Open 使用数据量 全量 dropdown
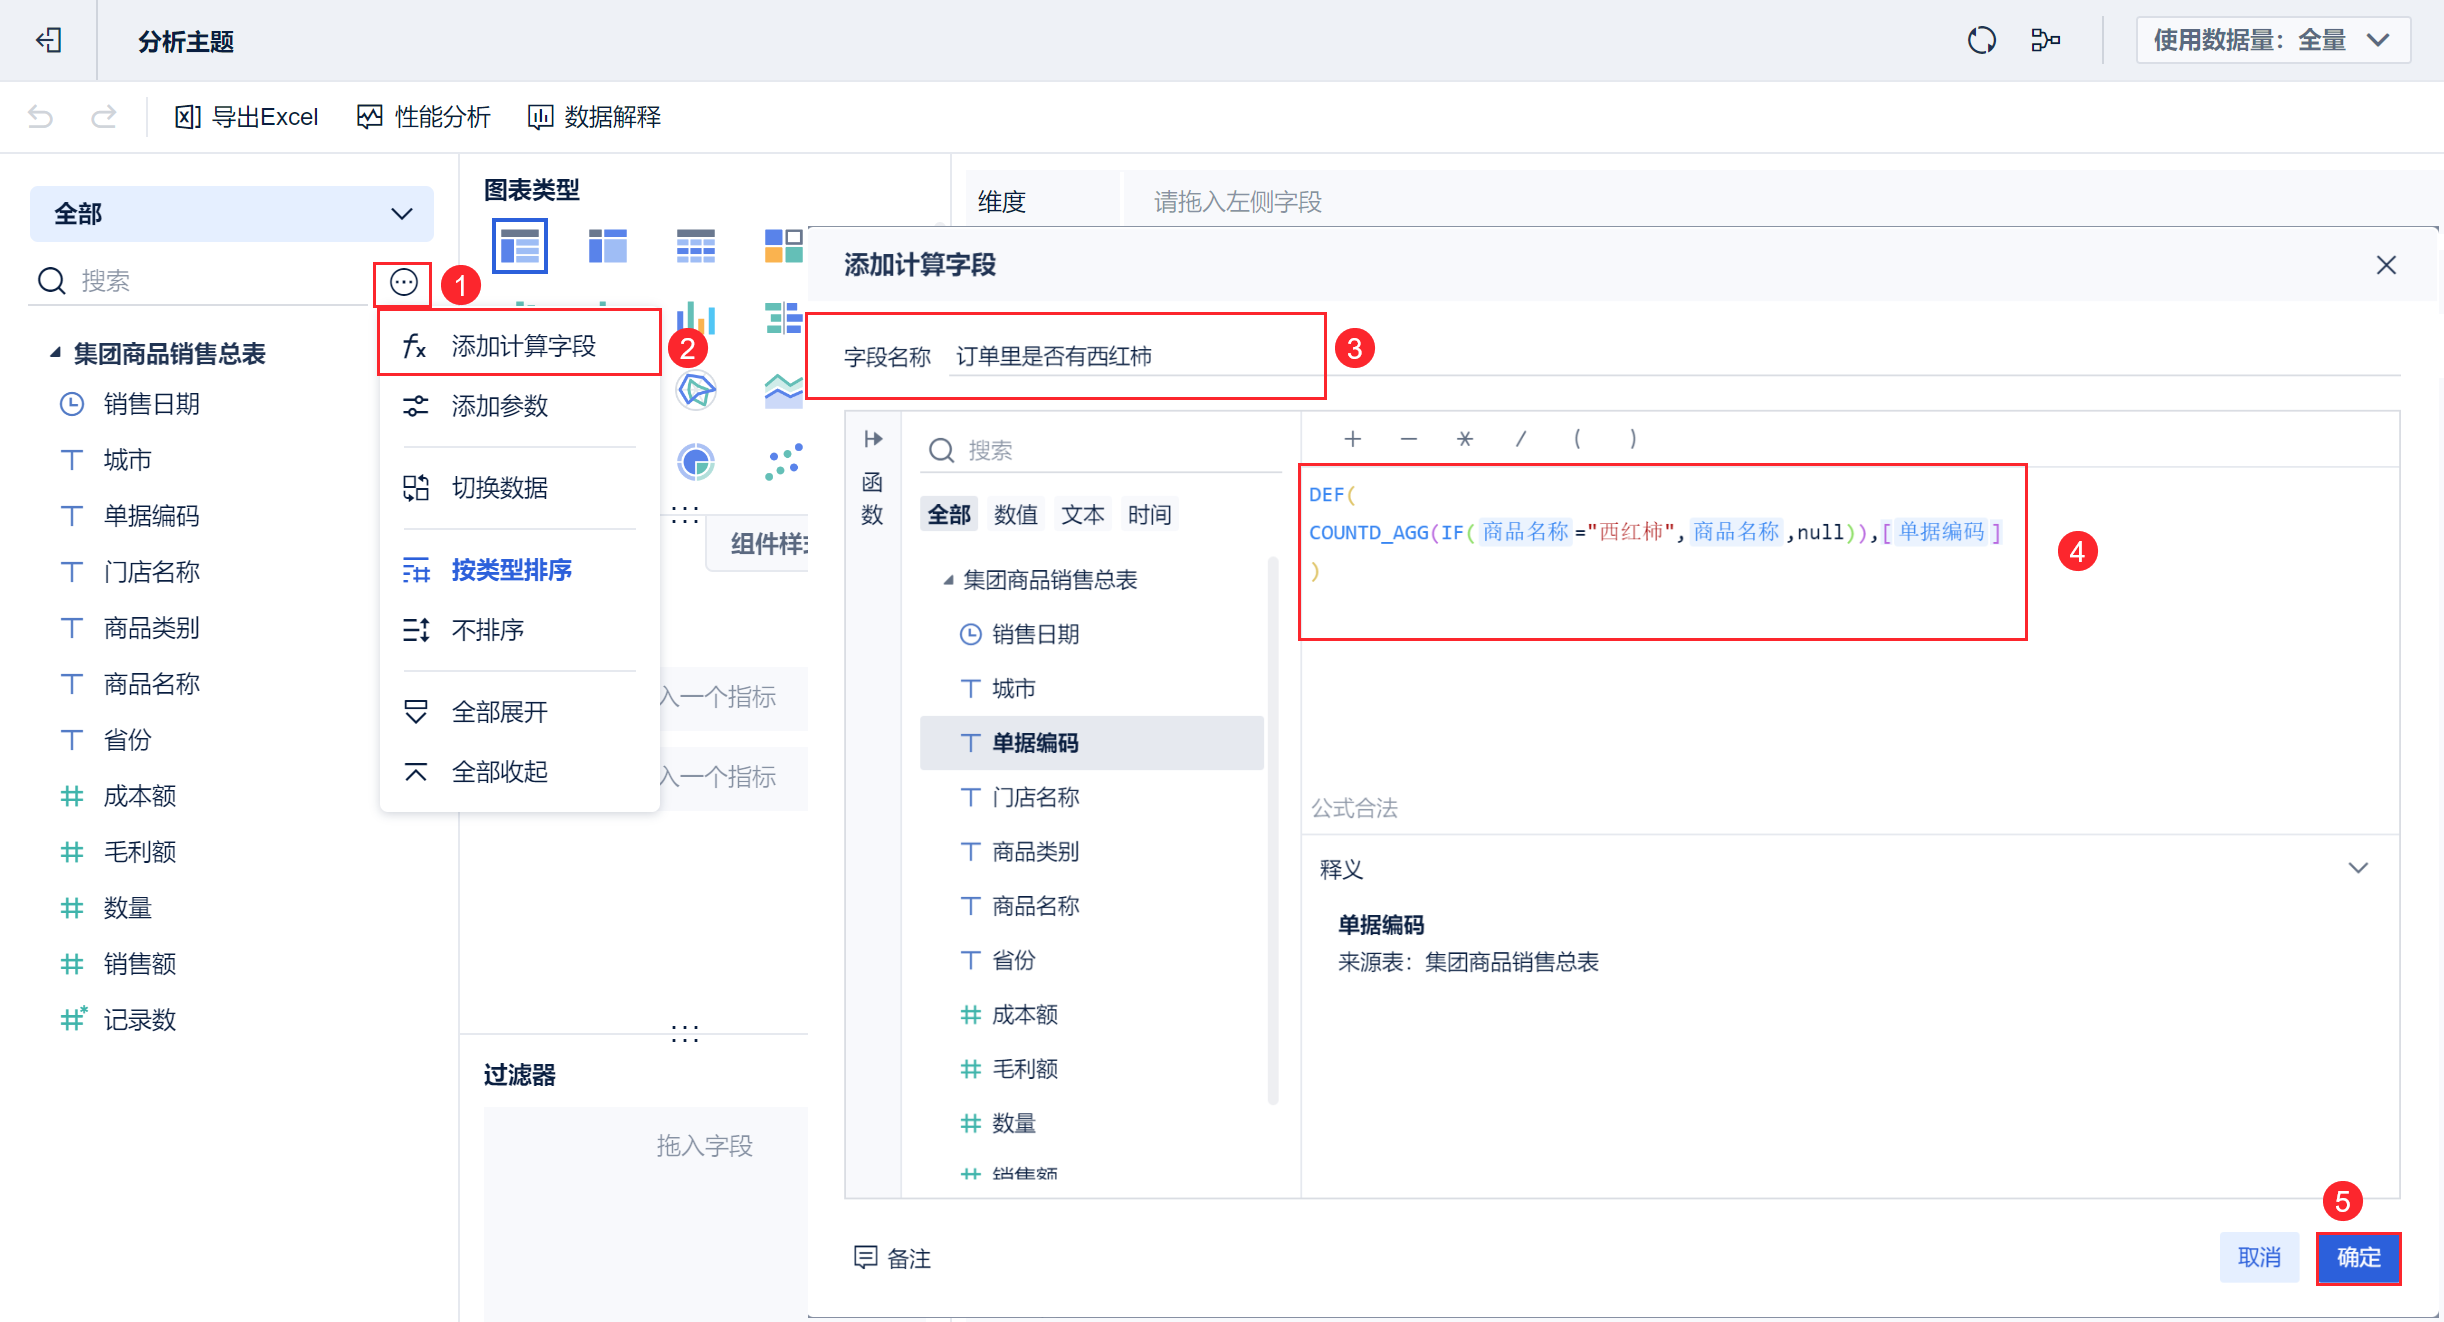2444x1322 pixels. [x=2272, y=40]
